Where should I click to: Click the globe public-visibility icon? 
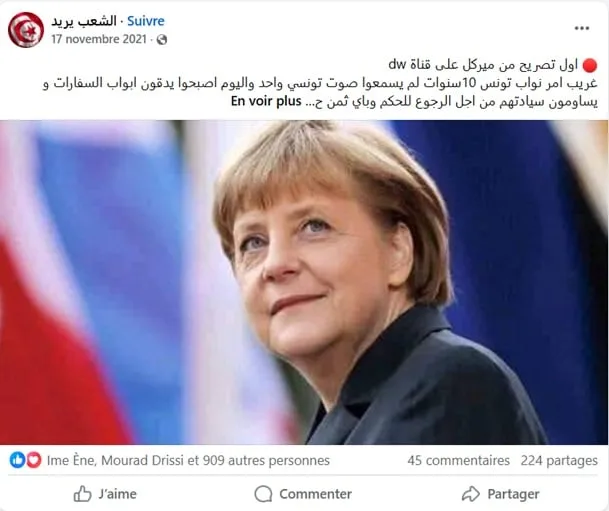162,40
